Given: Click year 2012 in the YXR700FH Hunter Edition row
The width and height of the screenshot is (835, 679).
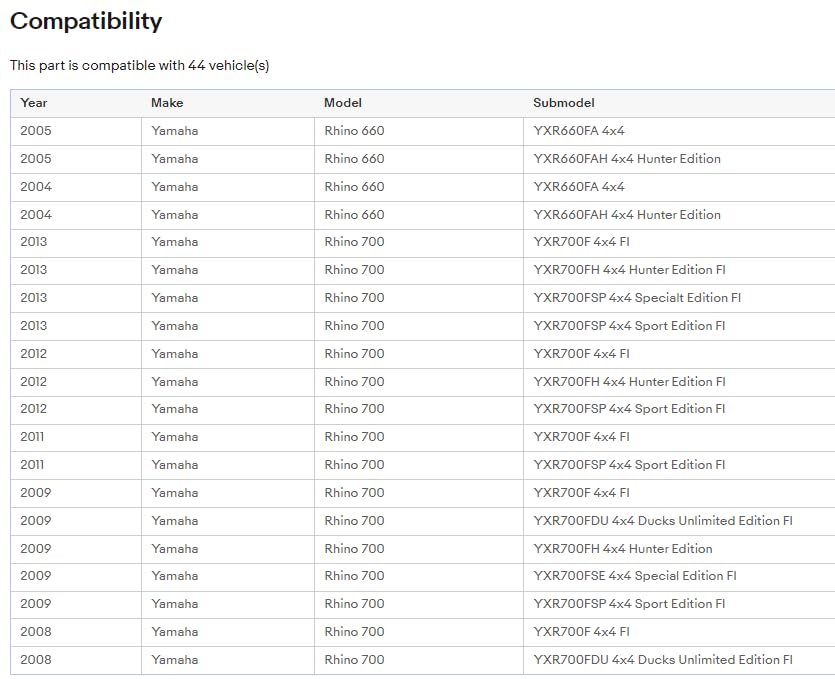Looking at the screenshot, I should click(x=34, y=382).
